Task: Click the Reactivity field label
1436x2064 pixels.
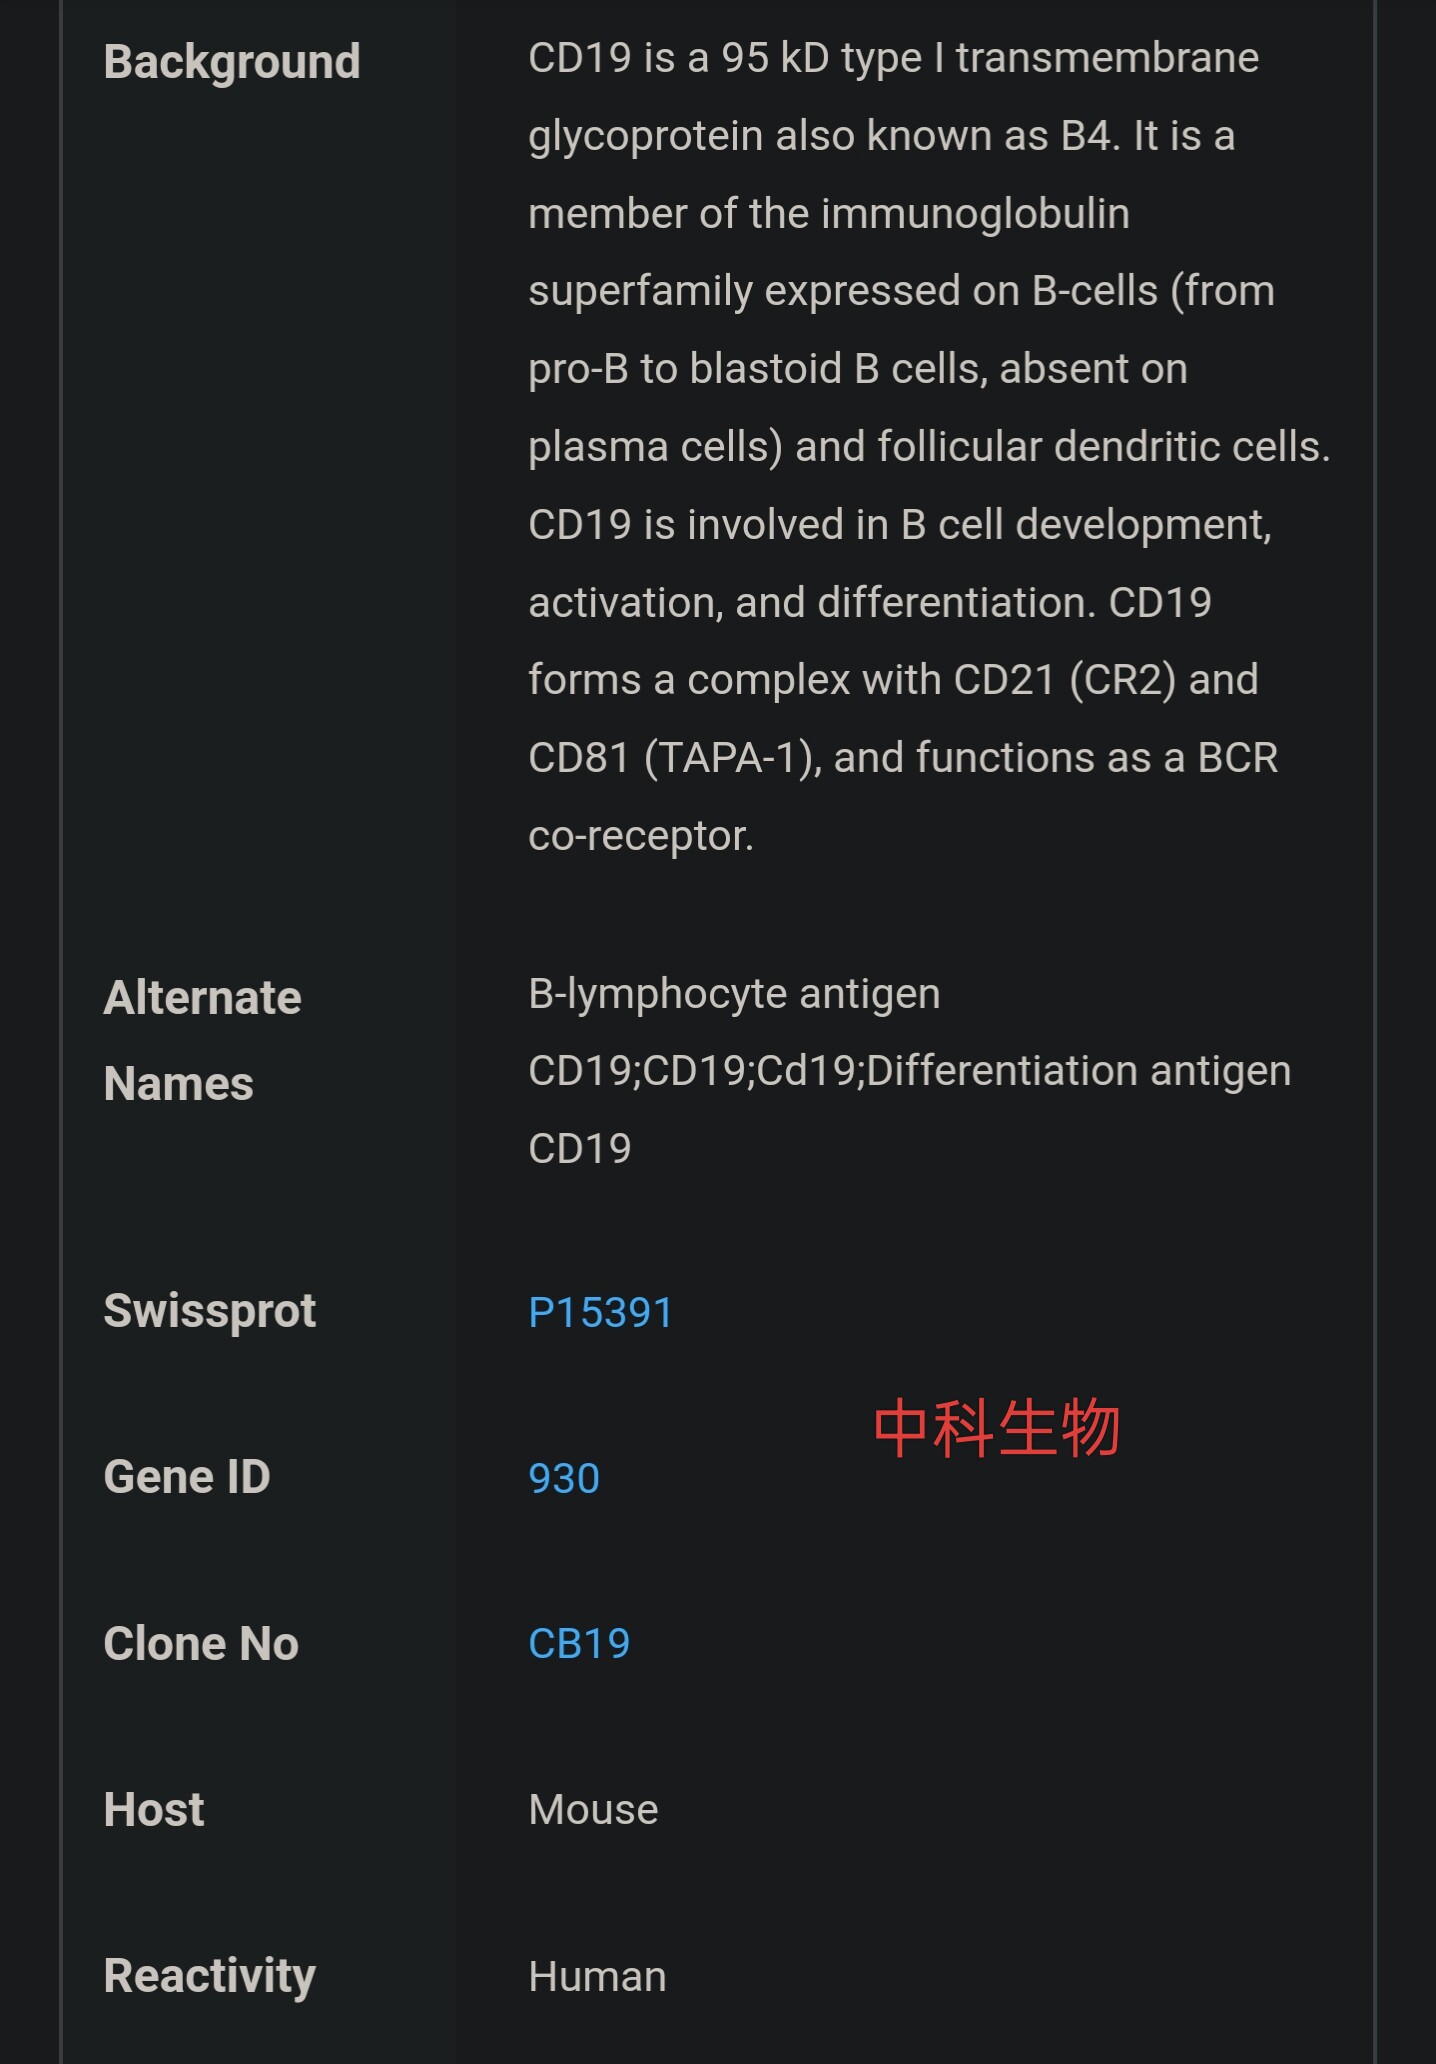Action: tap(210, 1976)
